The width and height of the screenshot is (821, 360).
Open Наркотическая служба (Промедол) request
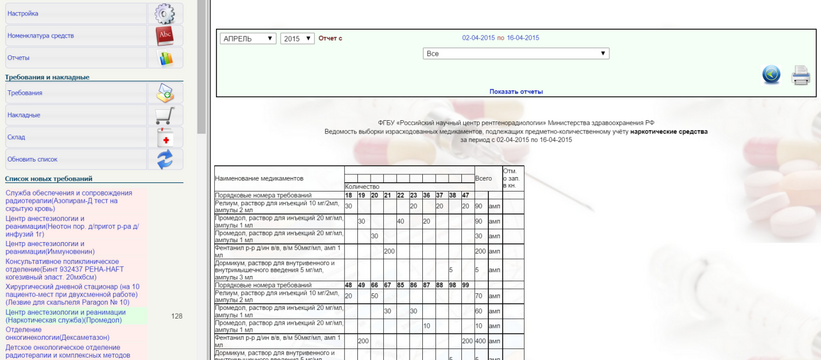point(76,316)
